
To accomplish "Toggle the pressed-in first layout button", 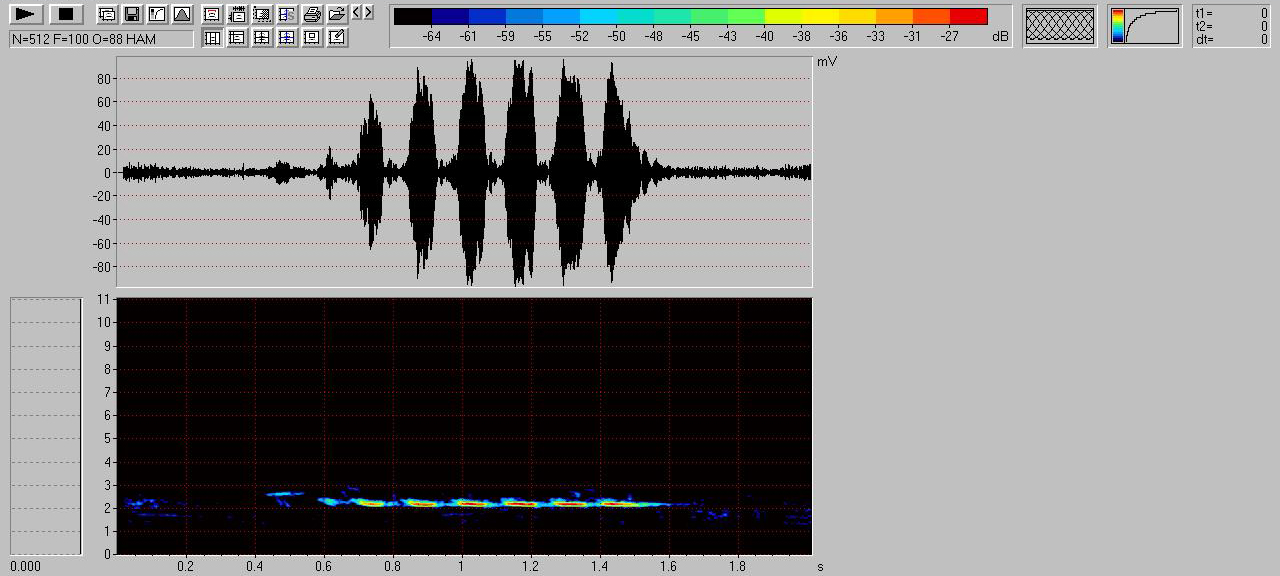I will [212, 38].
